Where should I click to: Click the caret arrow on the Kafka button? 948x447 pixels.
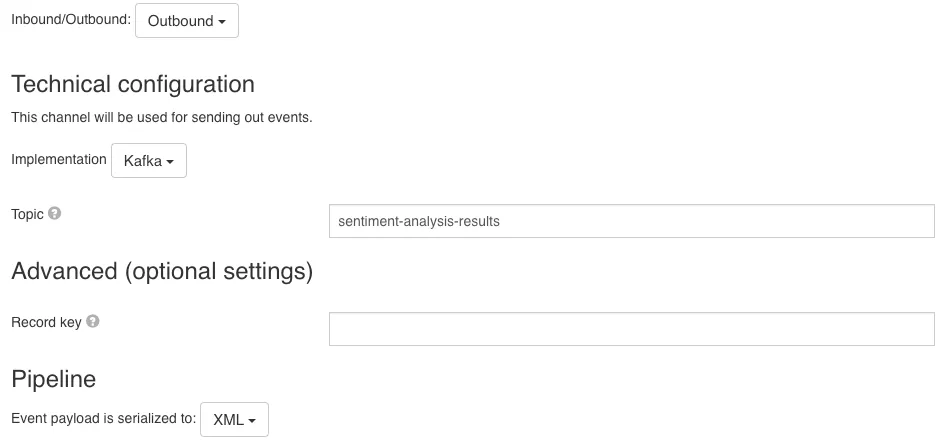pyautogui.click(x=170, y=162)
